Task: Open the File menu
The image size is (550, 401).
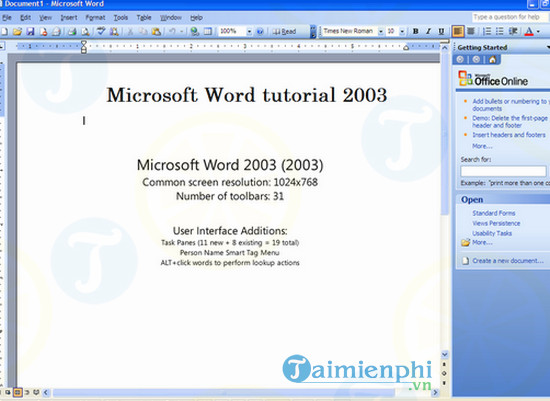Action: [x=7, y=17]
